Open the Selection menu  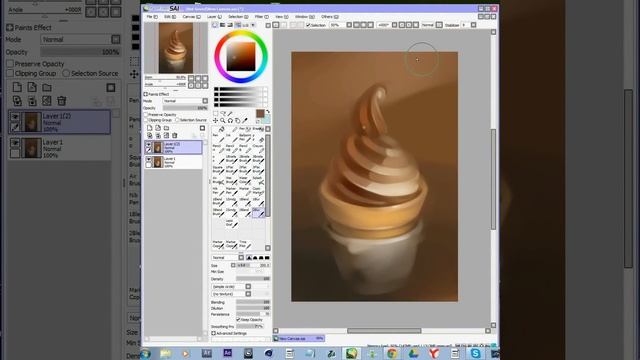[x=238, y=17]
